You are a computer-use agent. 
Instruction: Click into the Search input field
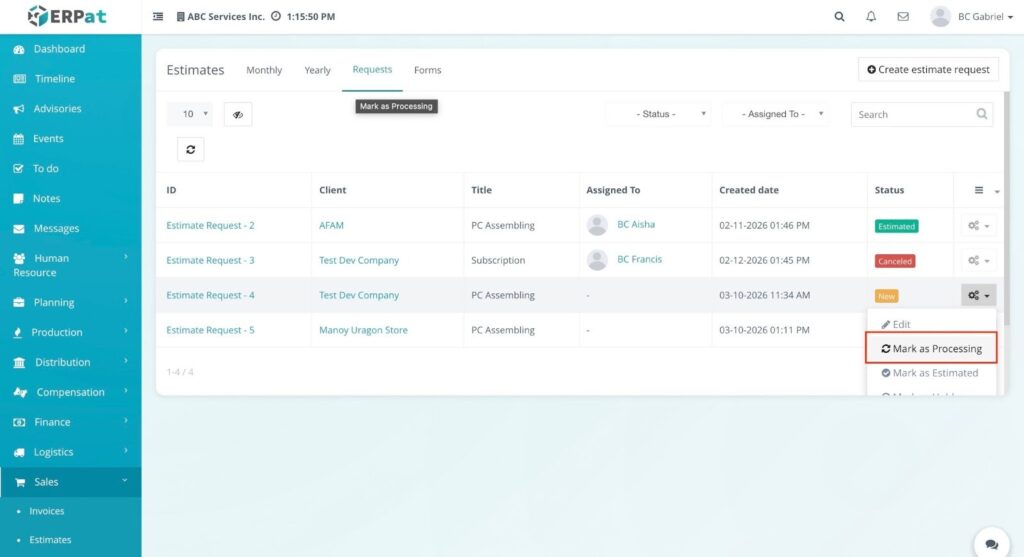(911, 114)
